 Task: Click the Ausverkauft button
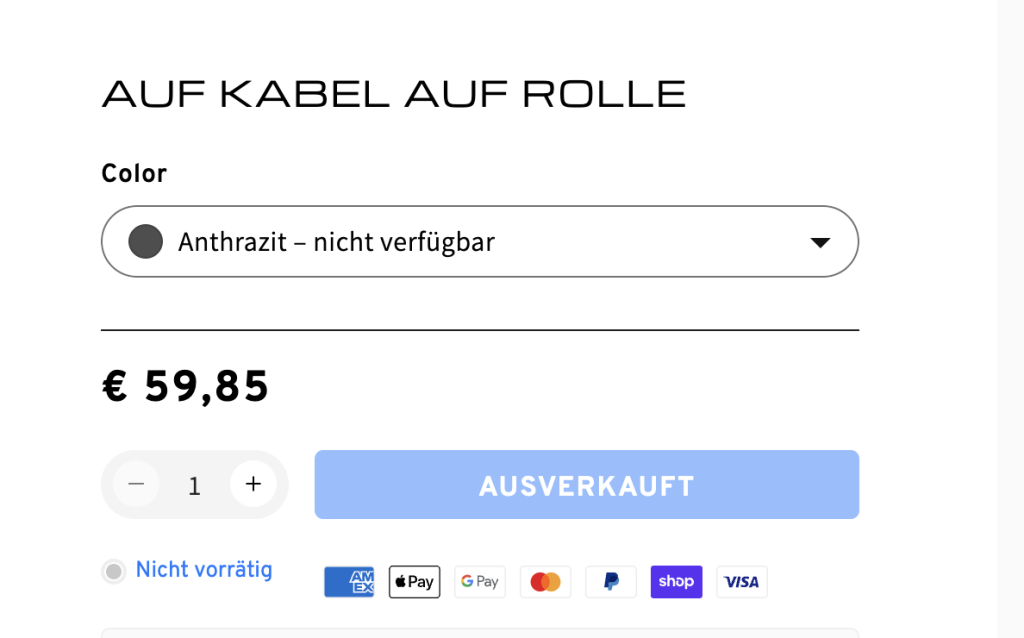tap(586, 485)
